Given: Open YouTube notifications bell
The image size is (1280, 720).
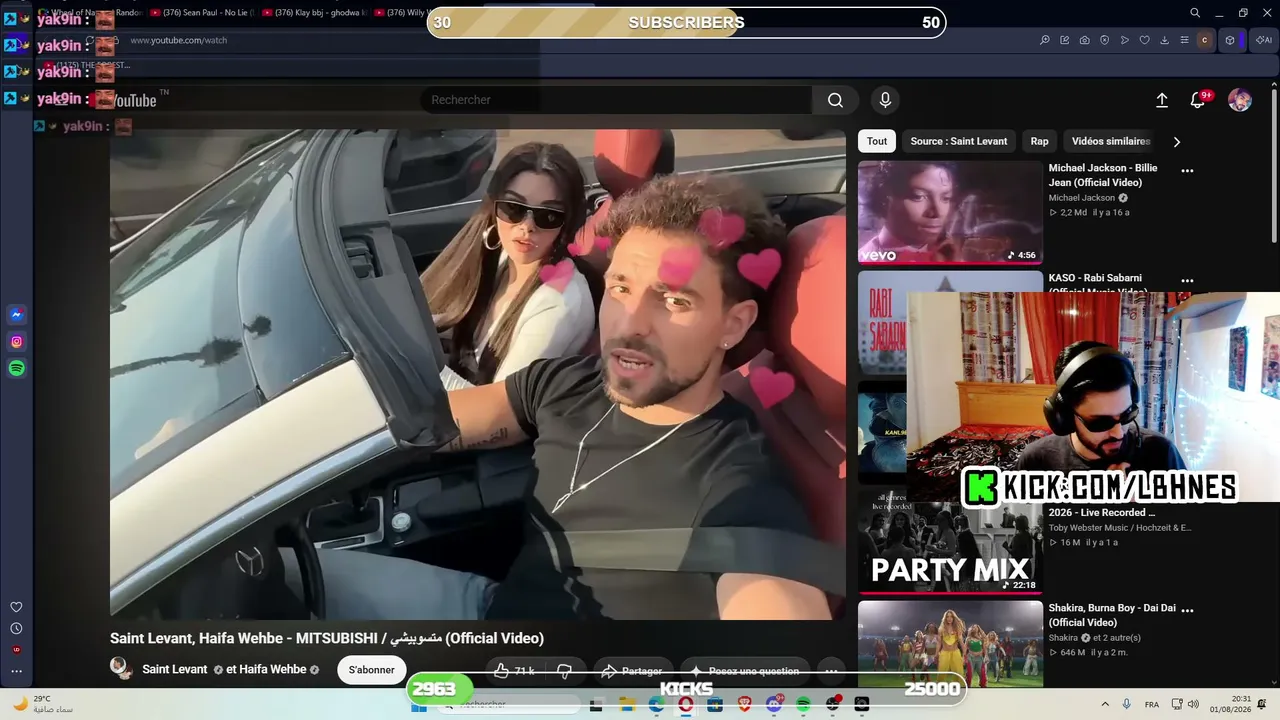Looking at the screenshot, I should click(1198, 100).
